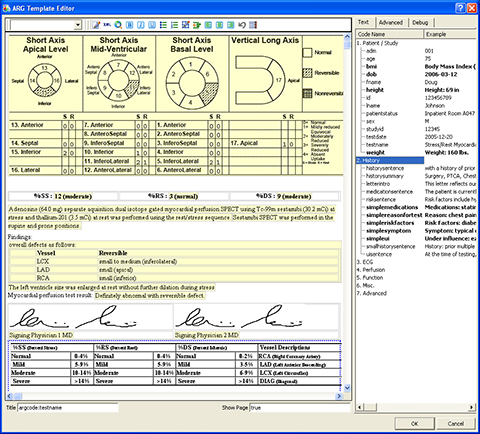This screenshot has height=434, width=480.
Task: Collapse the 1. Patient / Study node
Action: [377, 43]
